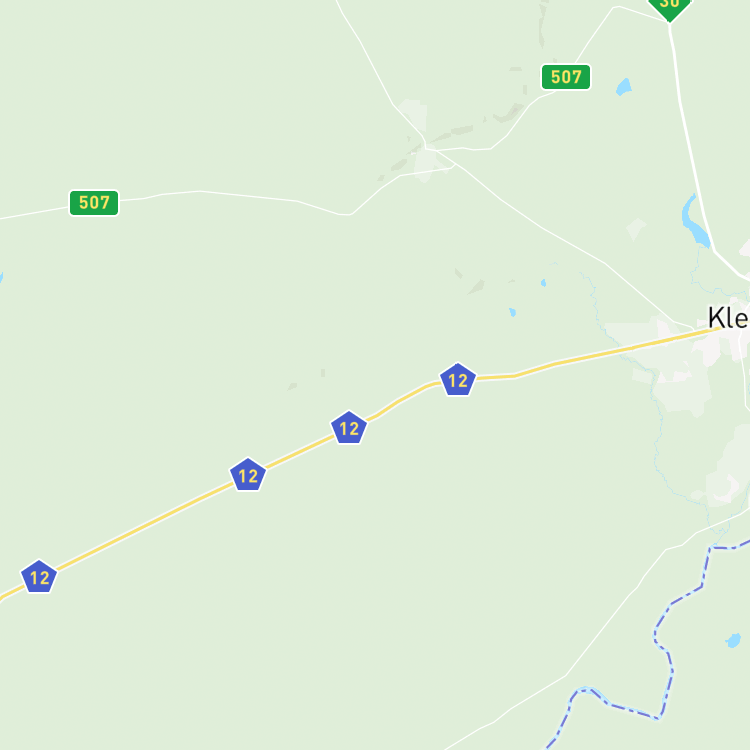This screenshot has height=750, width=750.
Task: Select the road junction in the small northern settlement
Action: 425,149
